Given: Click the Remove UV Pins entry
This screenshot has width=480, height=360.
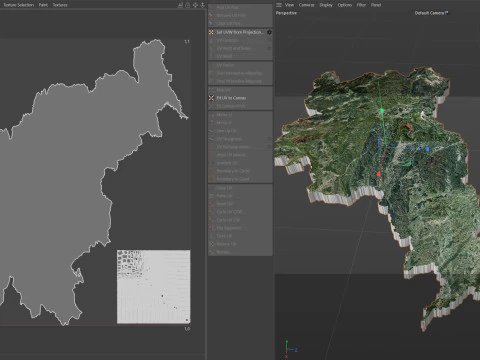Looking at the screenshot, I should 240,15.
